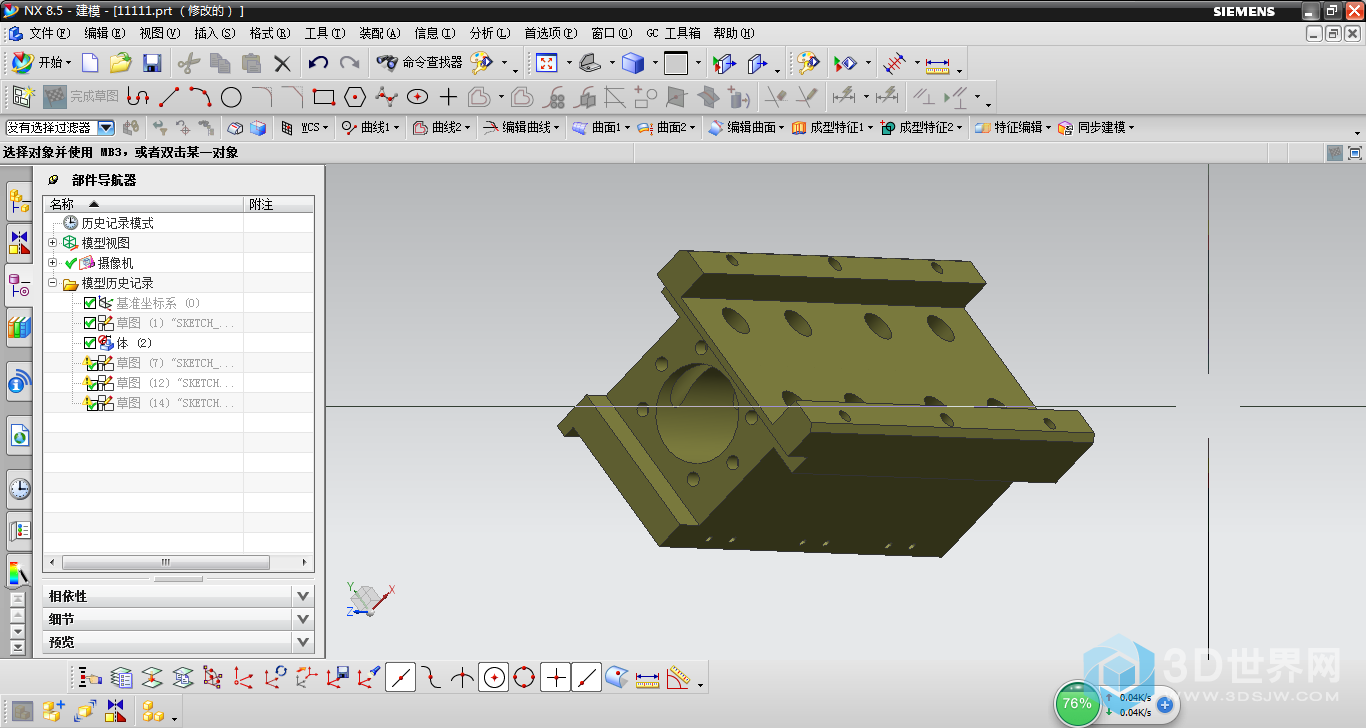Select the Studio Spline tool
Viewport: 1366px width, 728px height.
coord(386,97)
